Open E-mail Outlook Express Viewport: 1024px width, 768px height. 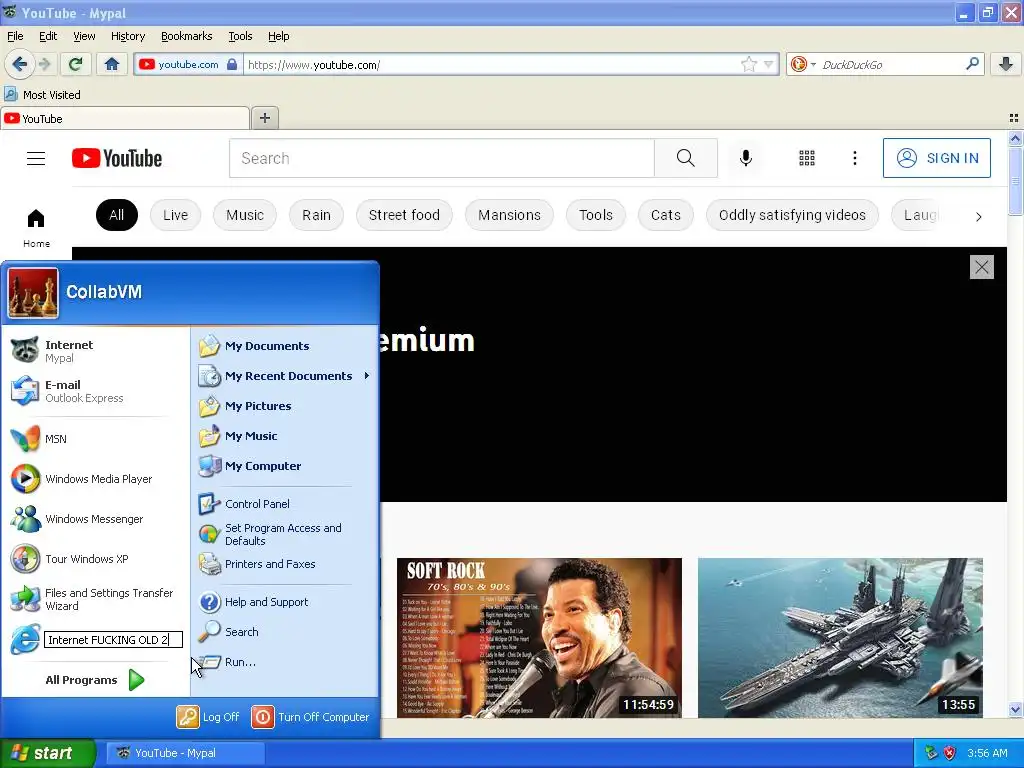coord(96,391)
